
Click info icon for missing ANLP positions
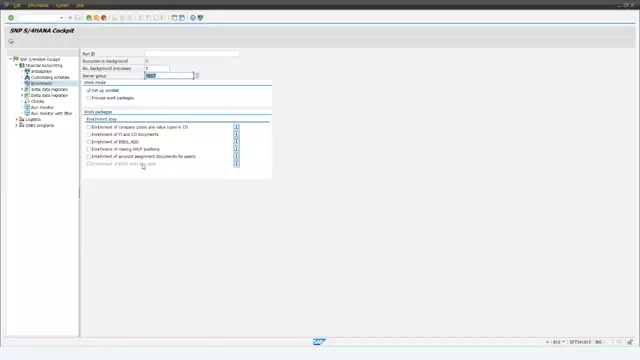pos(236,149)
